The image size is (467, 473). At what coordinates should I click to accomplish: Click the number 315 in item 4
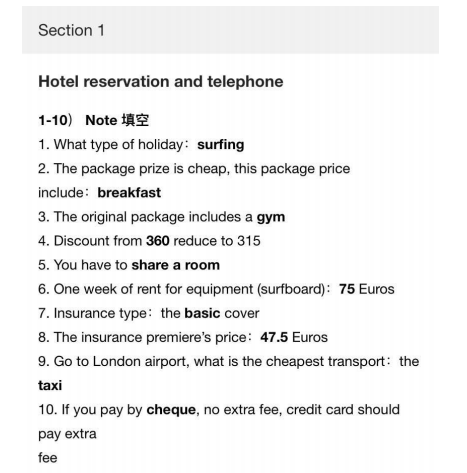click(x=249, y=241)
